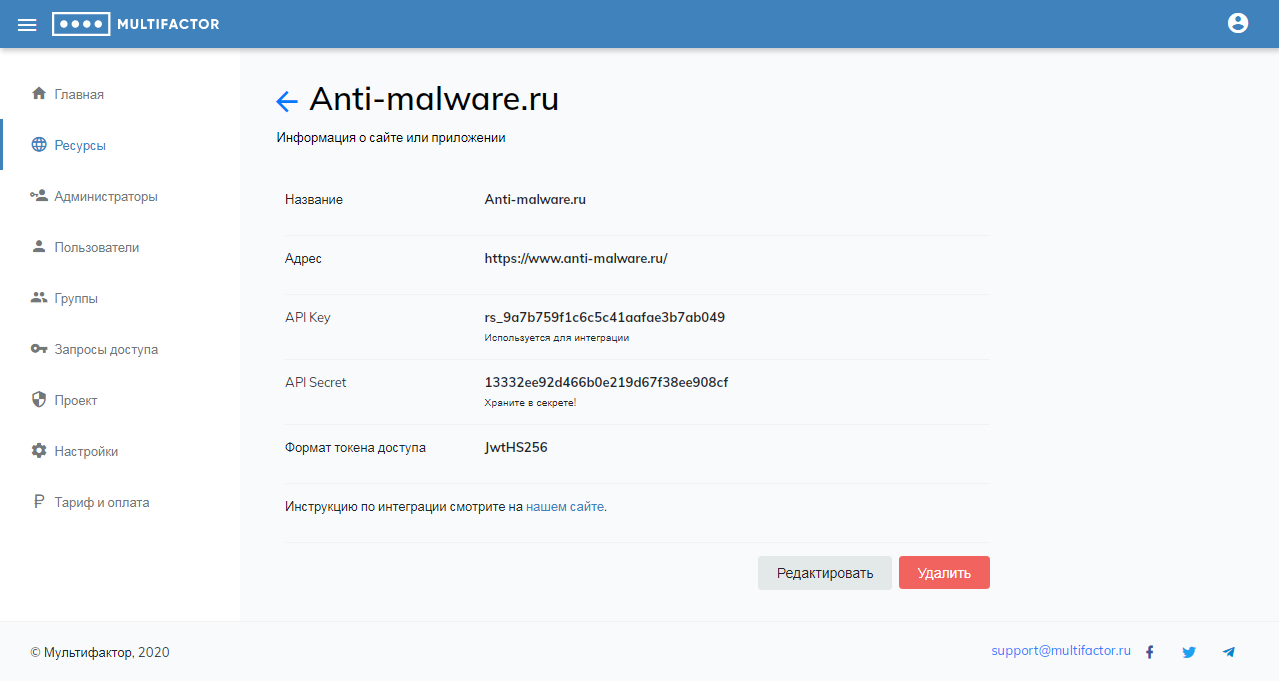This screenshot has height=681, width=1279.
Task: Click the API Secret field label
Action: [316, 382]
